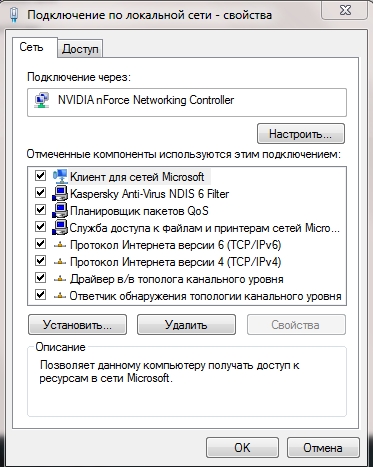Click the Служба доступа к файлам icon

pyautogui.click(x=60, y=228)
